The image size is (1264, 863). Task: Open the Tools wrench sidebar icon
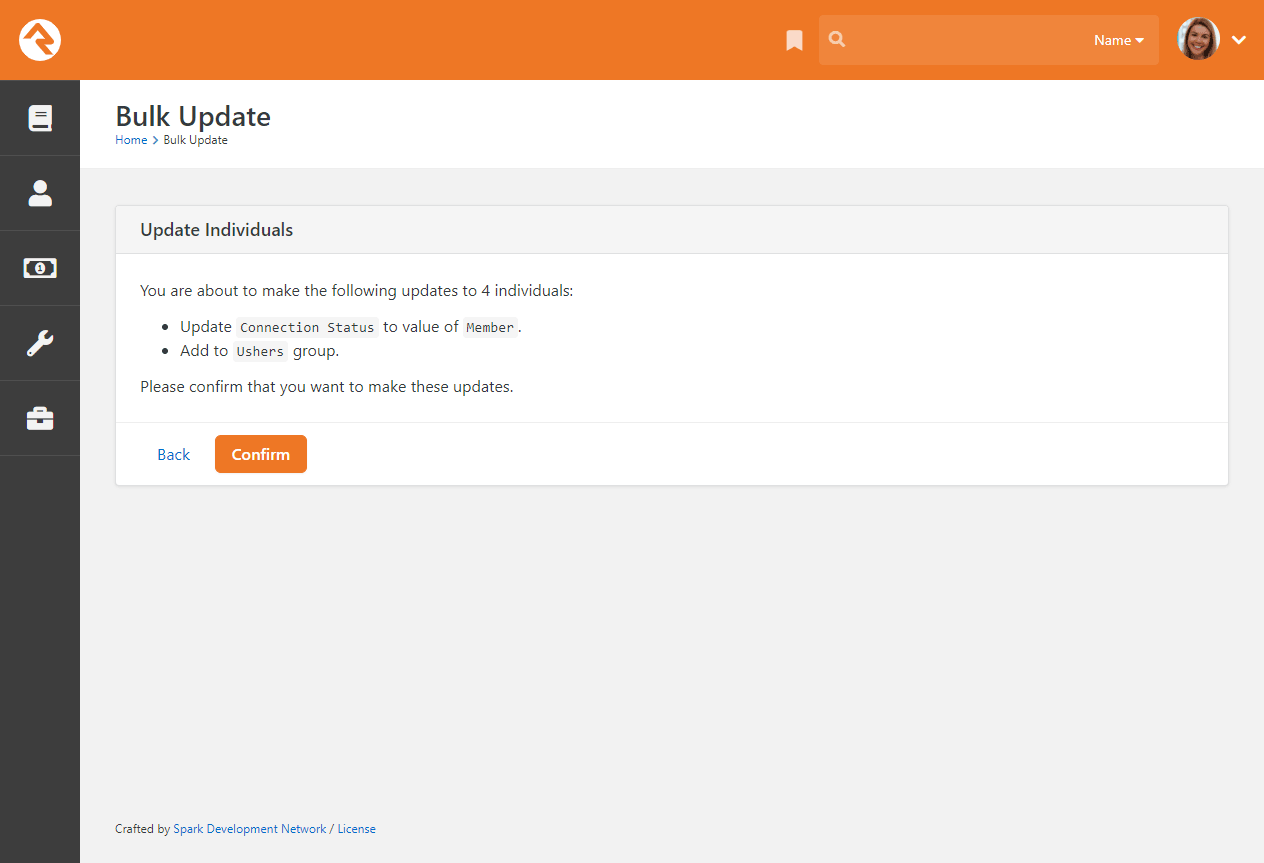[x=40, y=343]
